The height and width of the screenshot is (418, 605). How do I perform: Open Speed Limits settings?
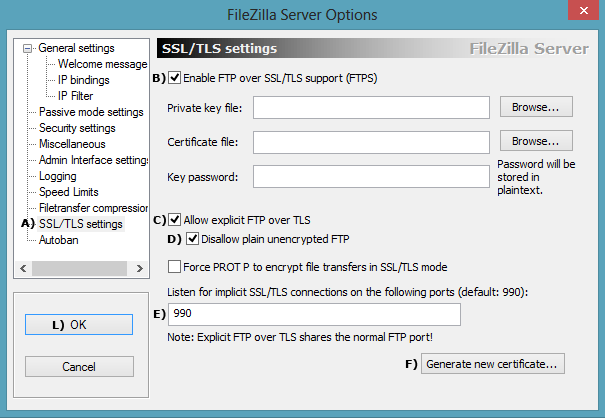click(69, 192)
